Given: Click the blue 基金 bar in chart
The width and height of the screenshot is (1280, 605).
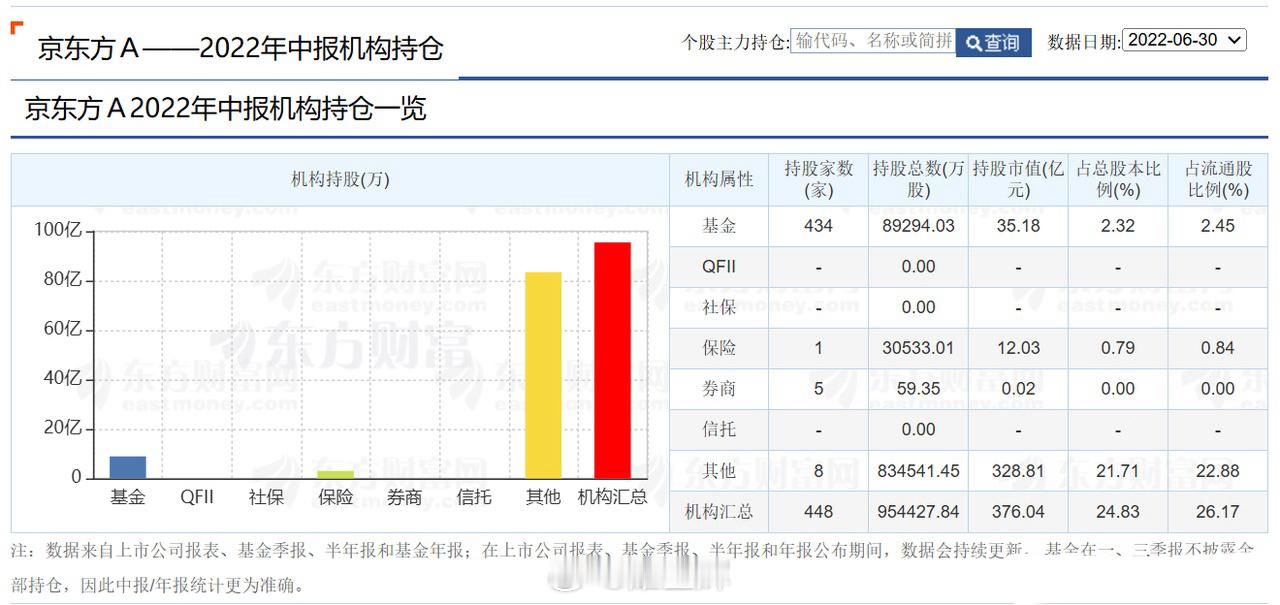Looking at the screenshot, I should 128,467.
